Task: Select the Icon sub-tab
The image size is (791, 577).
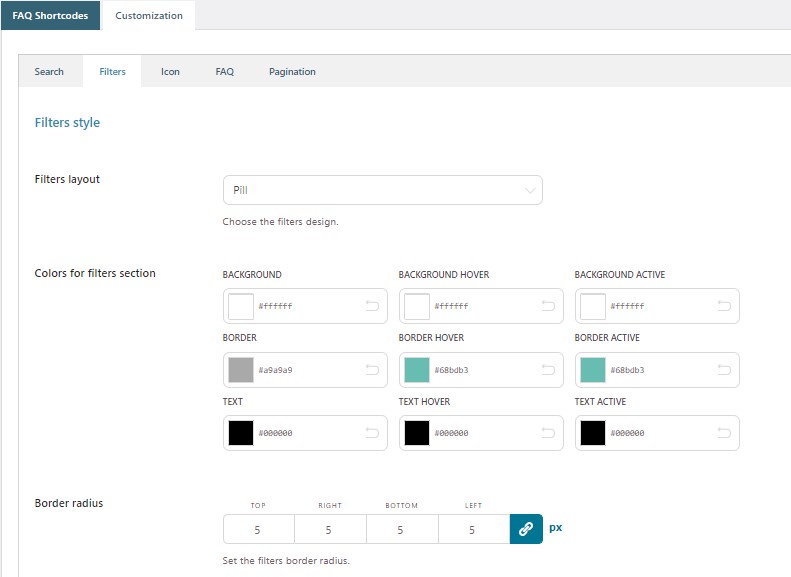Action: [171, 72]
